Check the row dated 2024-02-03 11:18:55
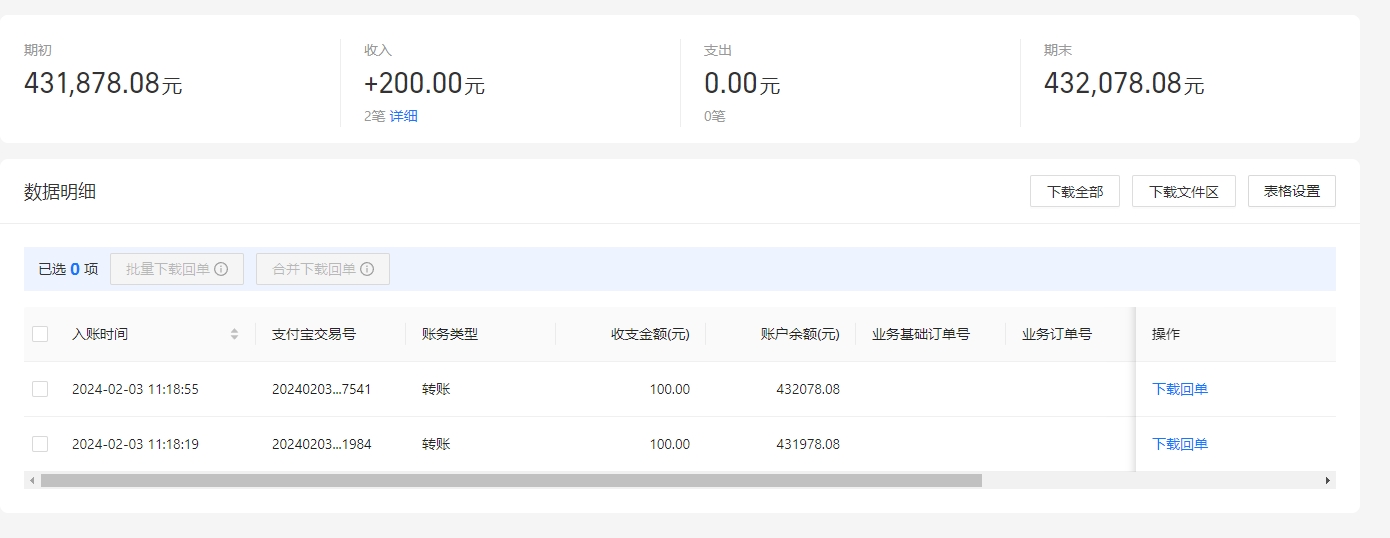 (x=40, y=389)
